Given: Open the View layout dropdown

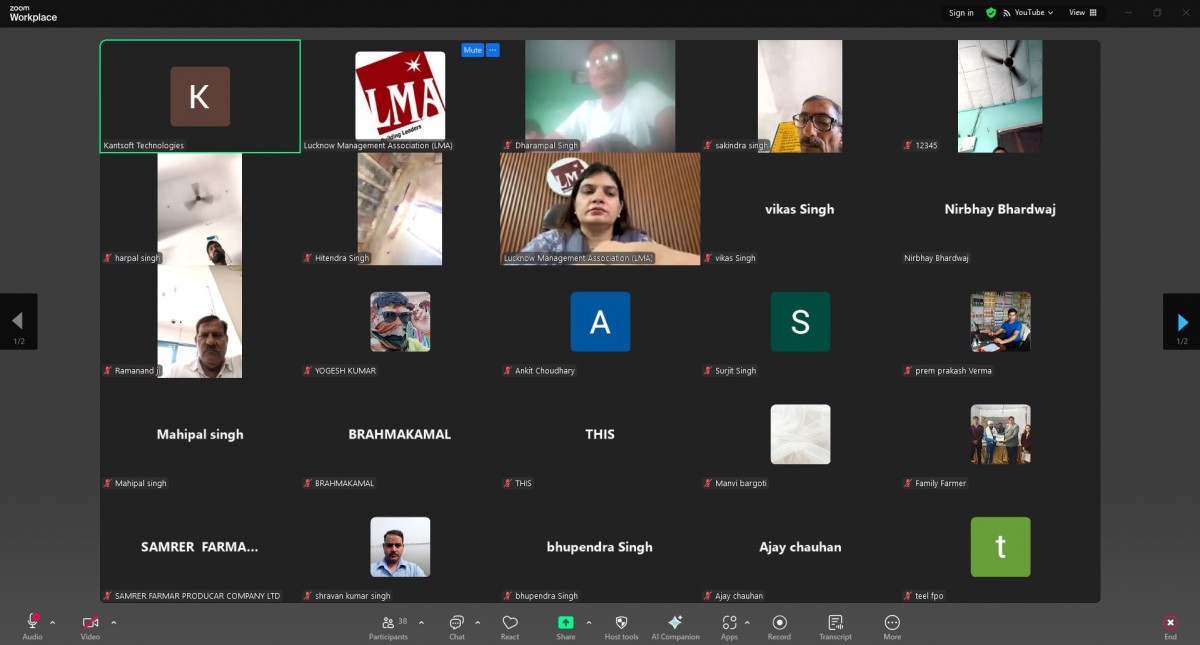Looking at the screenshot, I should [x=1082, y=13].
